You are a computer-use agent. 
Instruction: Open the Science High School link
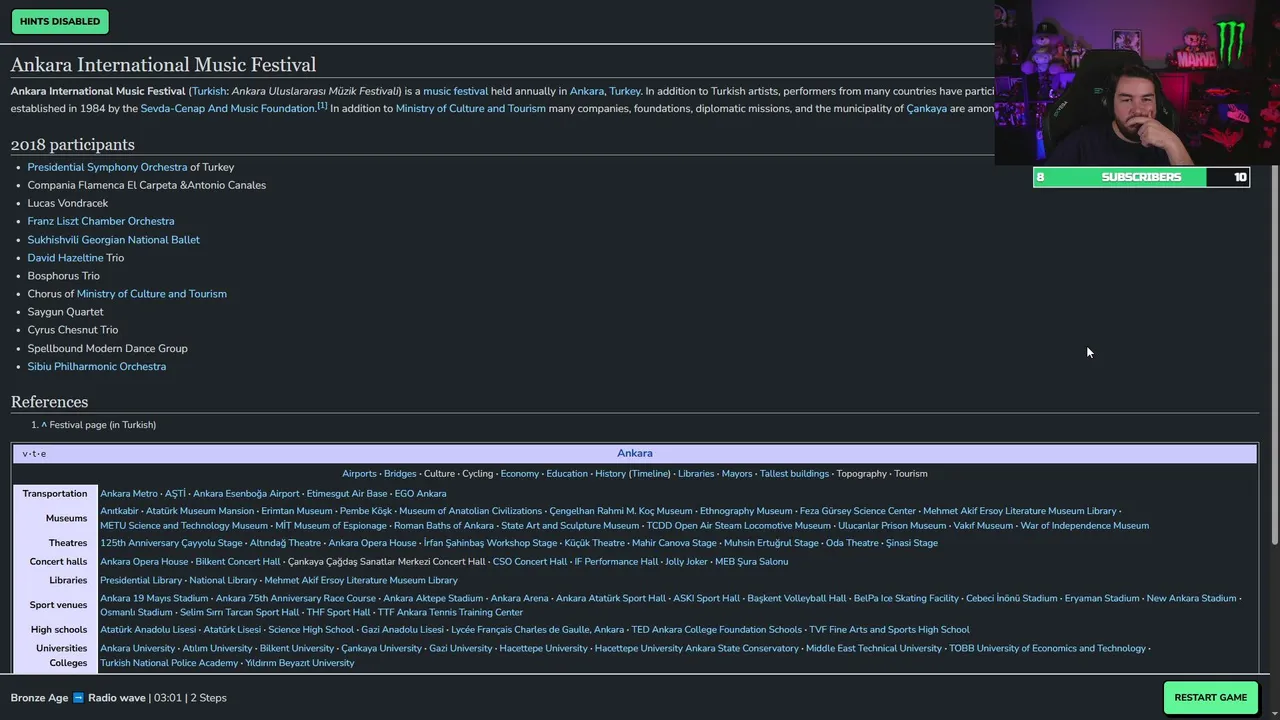pos(311,630)
